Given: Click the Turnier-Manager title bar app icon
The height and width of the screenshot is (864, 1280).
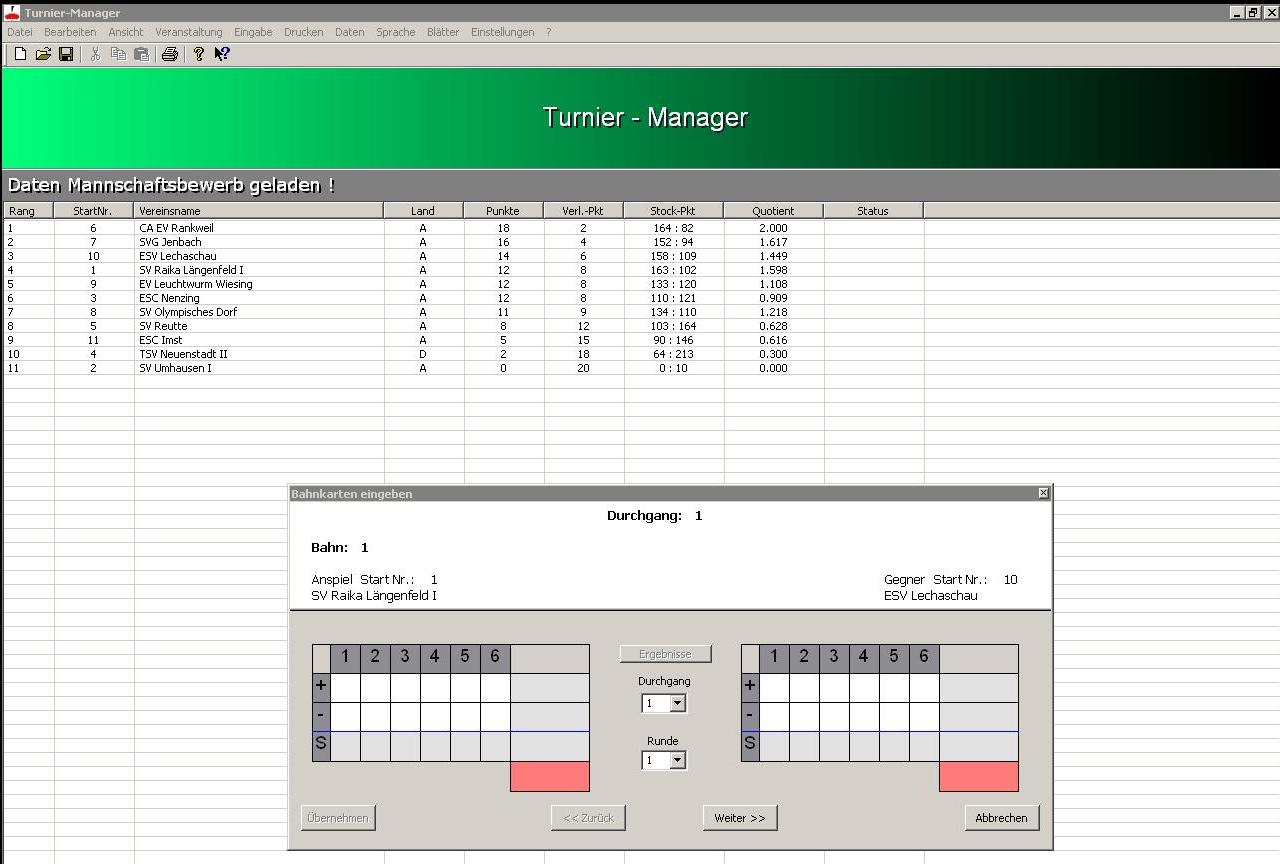Looking at the screenshot, I should pyautogui.click(x=12, y=12).
